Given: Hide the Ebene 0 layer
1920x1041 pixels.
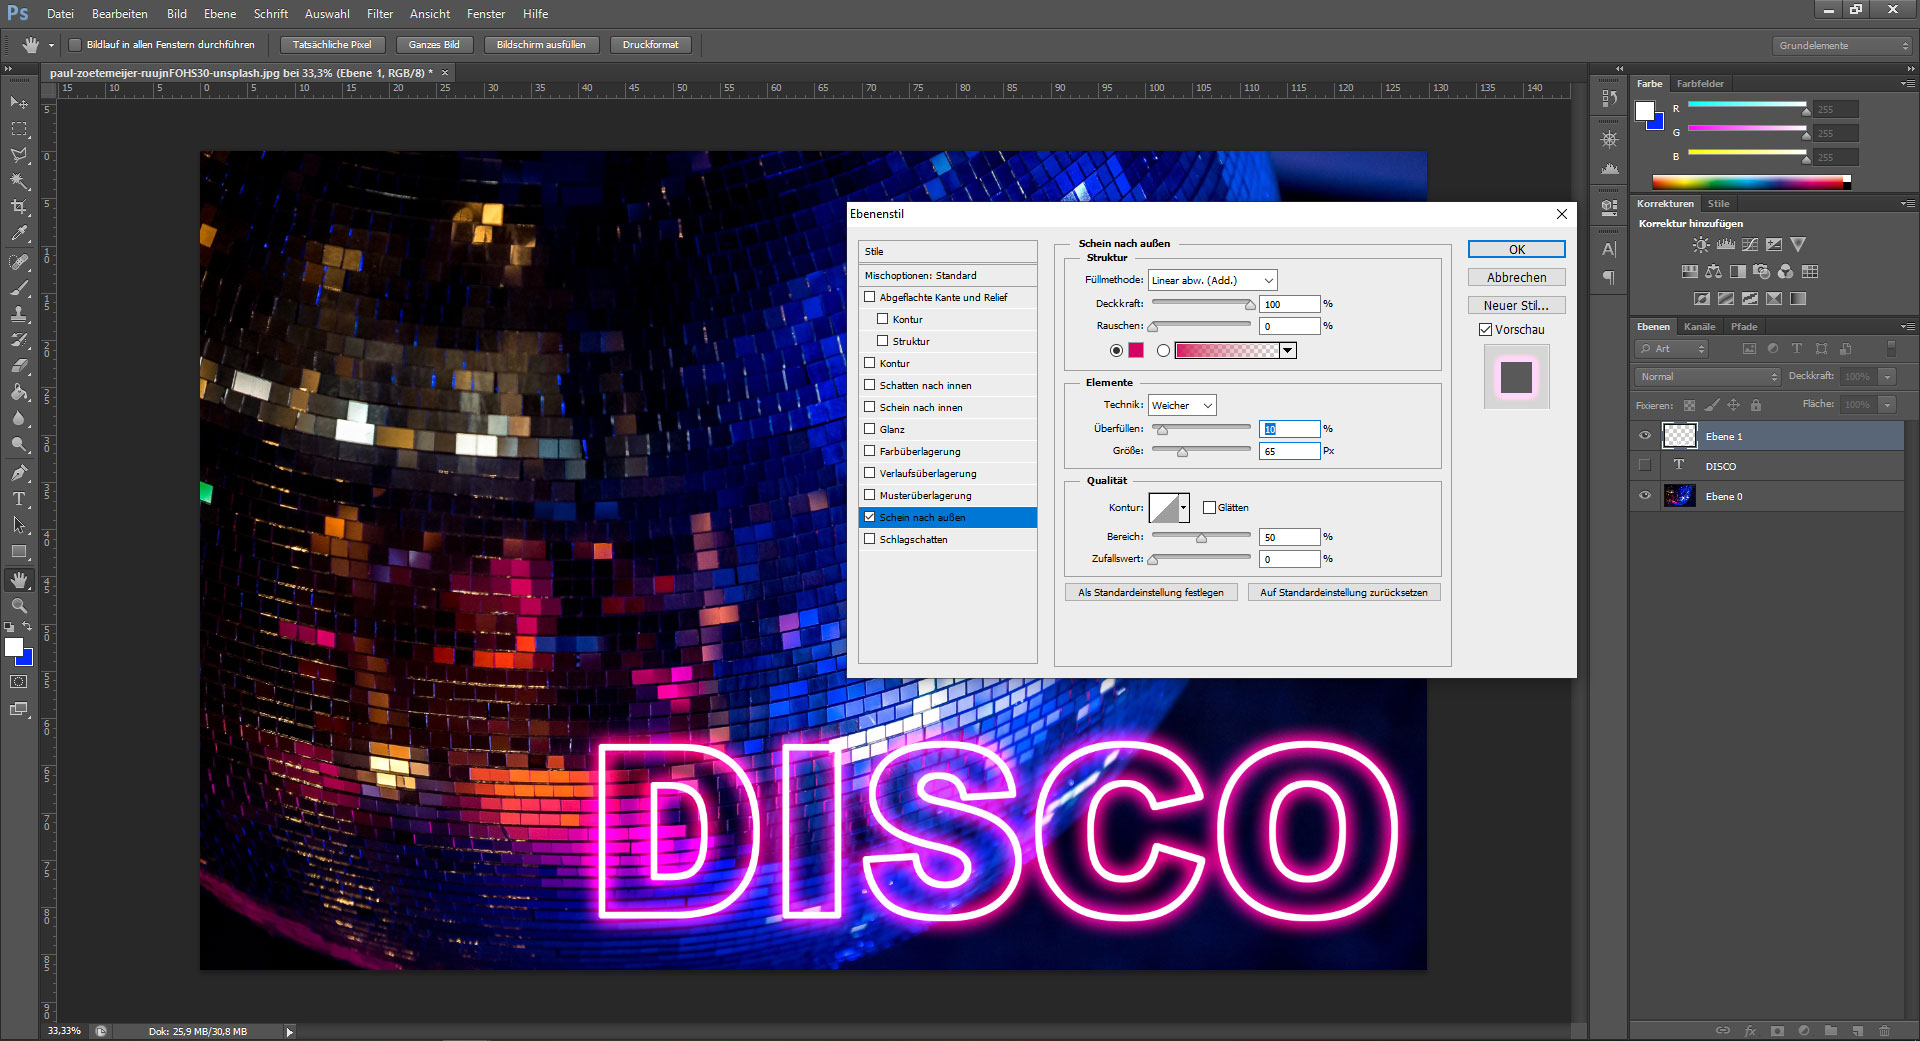Looking at the screenshot, I should click(1645, 496).
